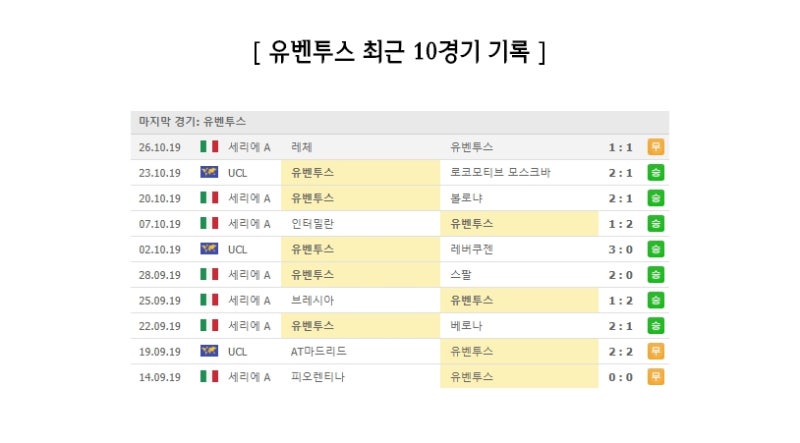Click the draw badge for AT마드리드 match

656,351
